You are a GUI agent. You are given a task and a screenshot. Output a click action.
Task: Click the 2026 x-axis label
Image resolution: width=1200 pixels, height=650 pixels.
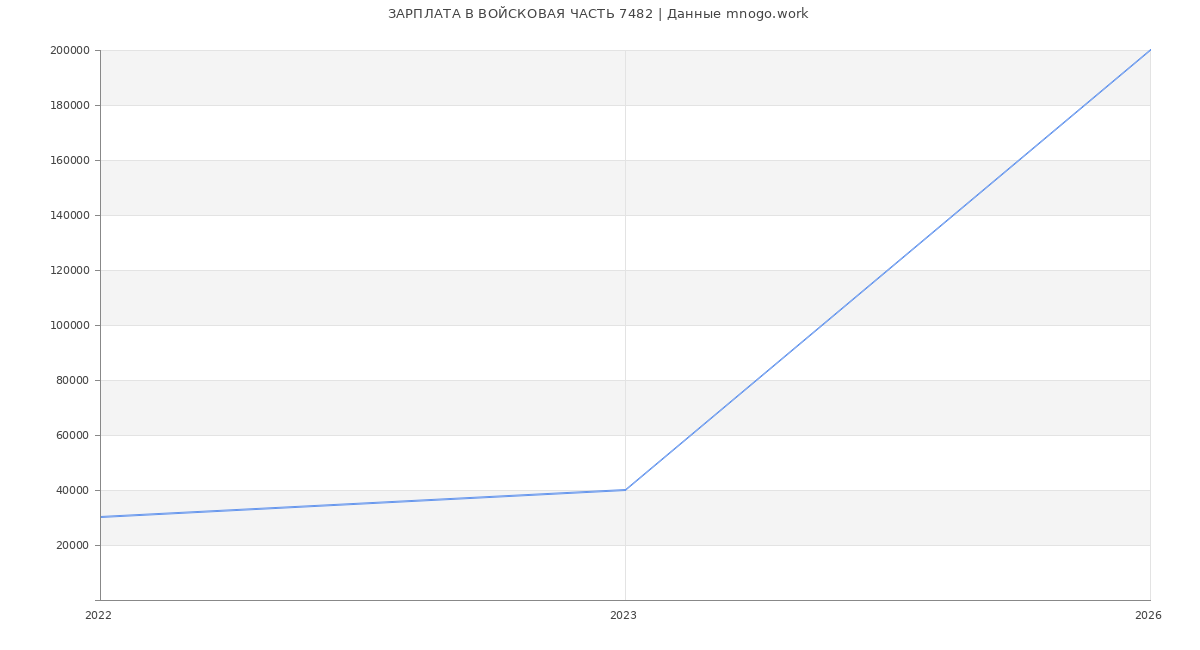(x=1148, y=616)
